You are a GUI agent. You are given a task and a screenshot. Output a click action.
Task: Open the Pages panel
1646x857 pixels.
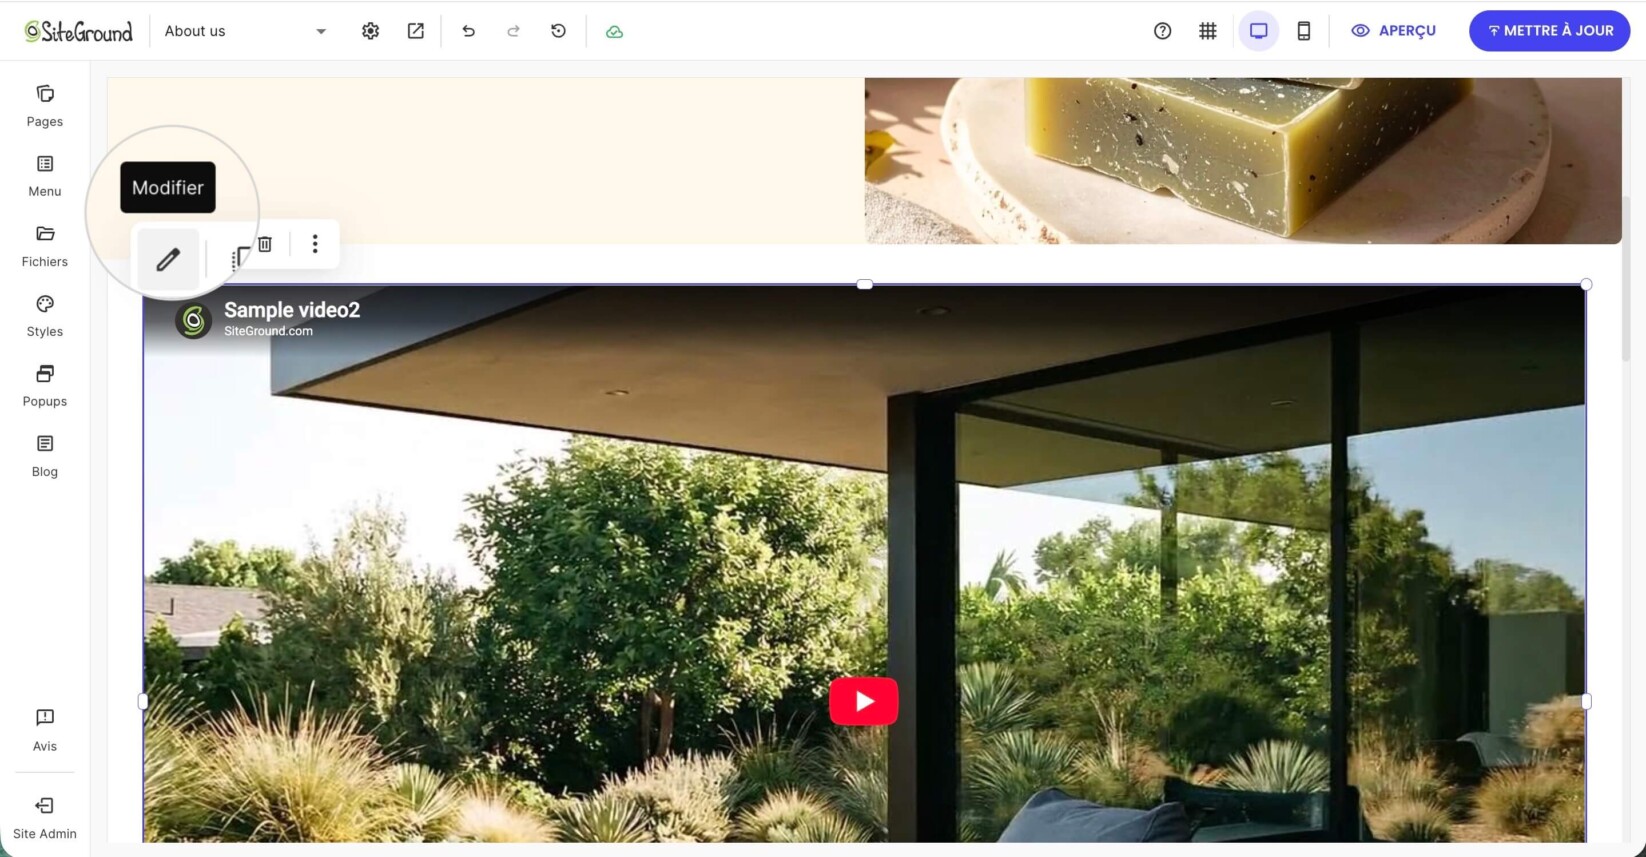tap(45, 106)
